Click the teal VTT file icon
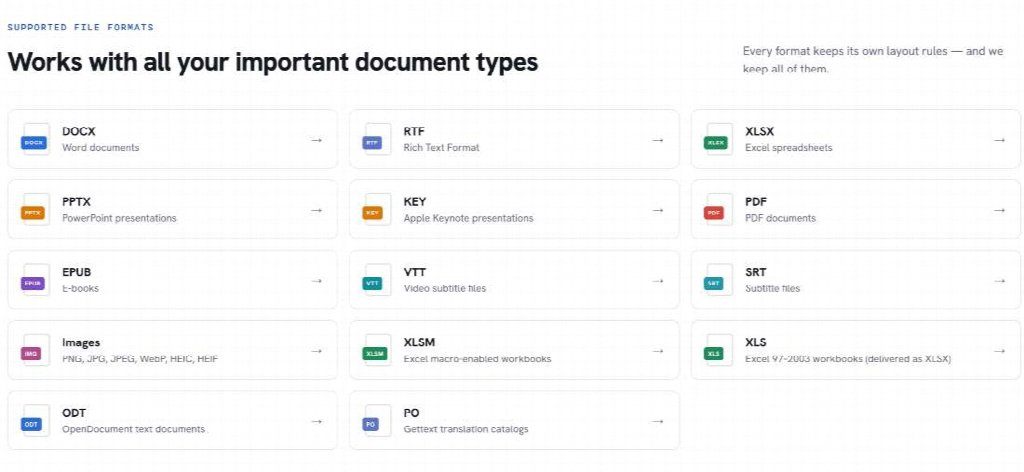Screen dimensions: 1024x472 coord(377,280)
